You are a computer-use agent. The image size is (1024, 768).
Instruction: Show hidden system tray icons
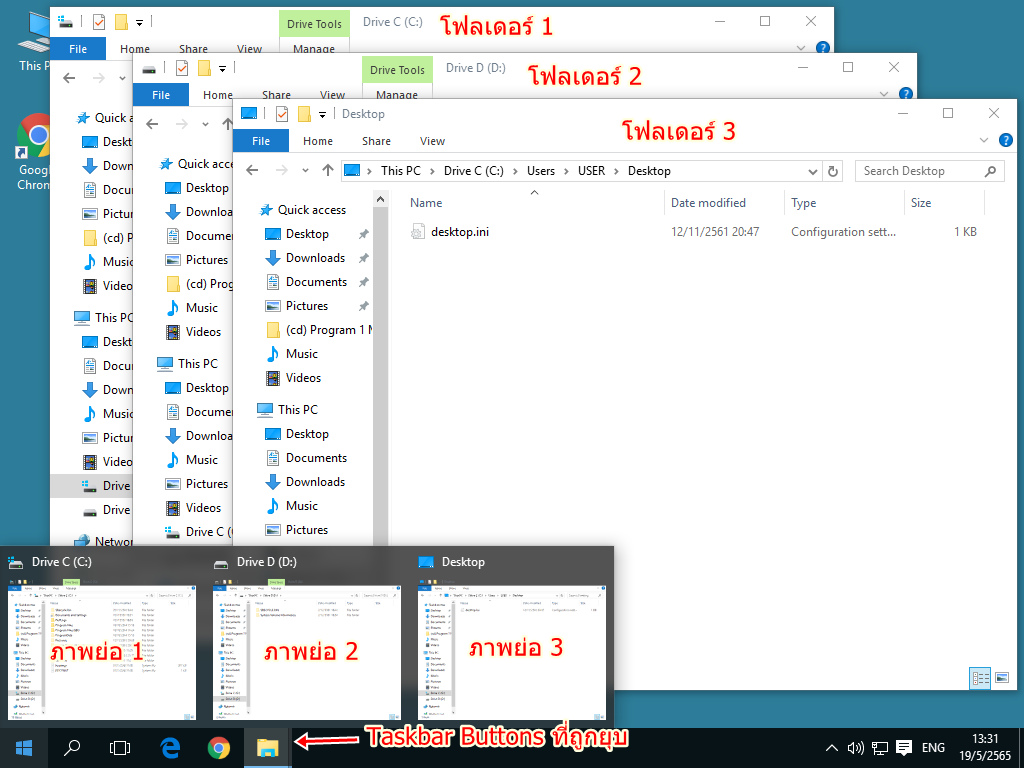coord(831,747)
